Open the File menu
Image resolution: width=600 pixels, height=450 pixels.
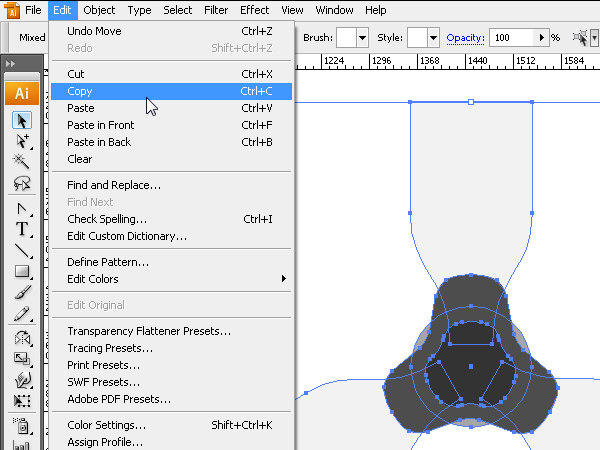point(33,10)
